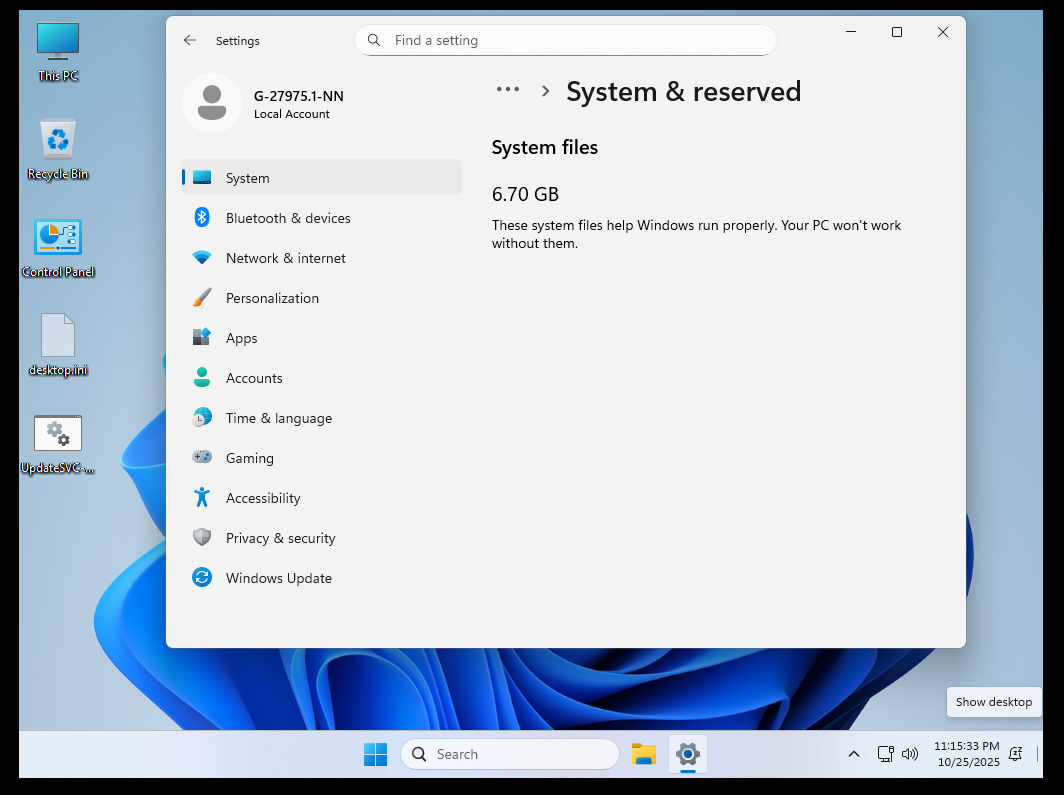Open Personalization settings
Viewport: 1064px width, 795px height.
tap(322, 298)
